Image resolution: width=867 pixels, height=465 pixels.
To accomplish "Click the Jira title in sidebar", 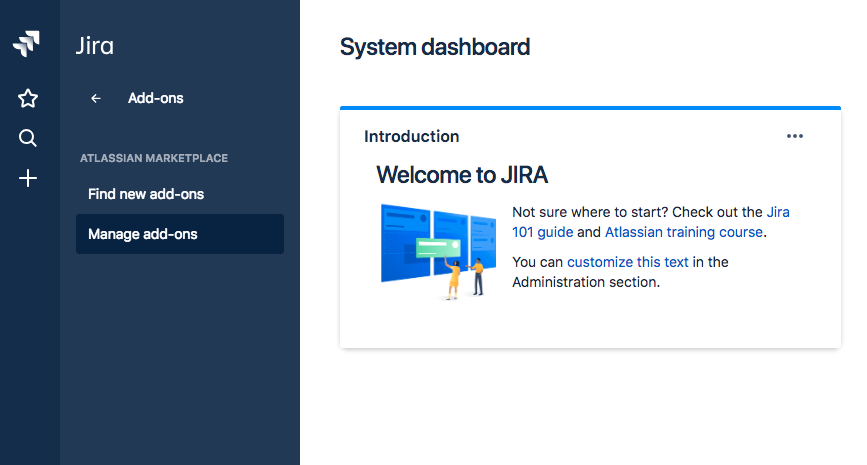I will 95,45.
